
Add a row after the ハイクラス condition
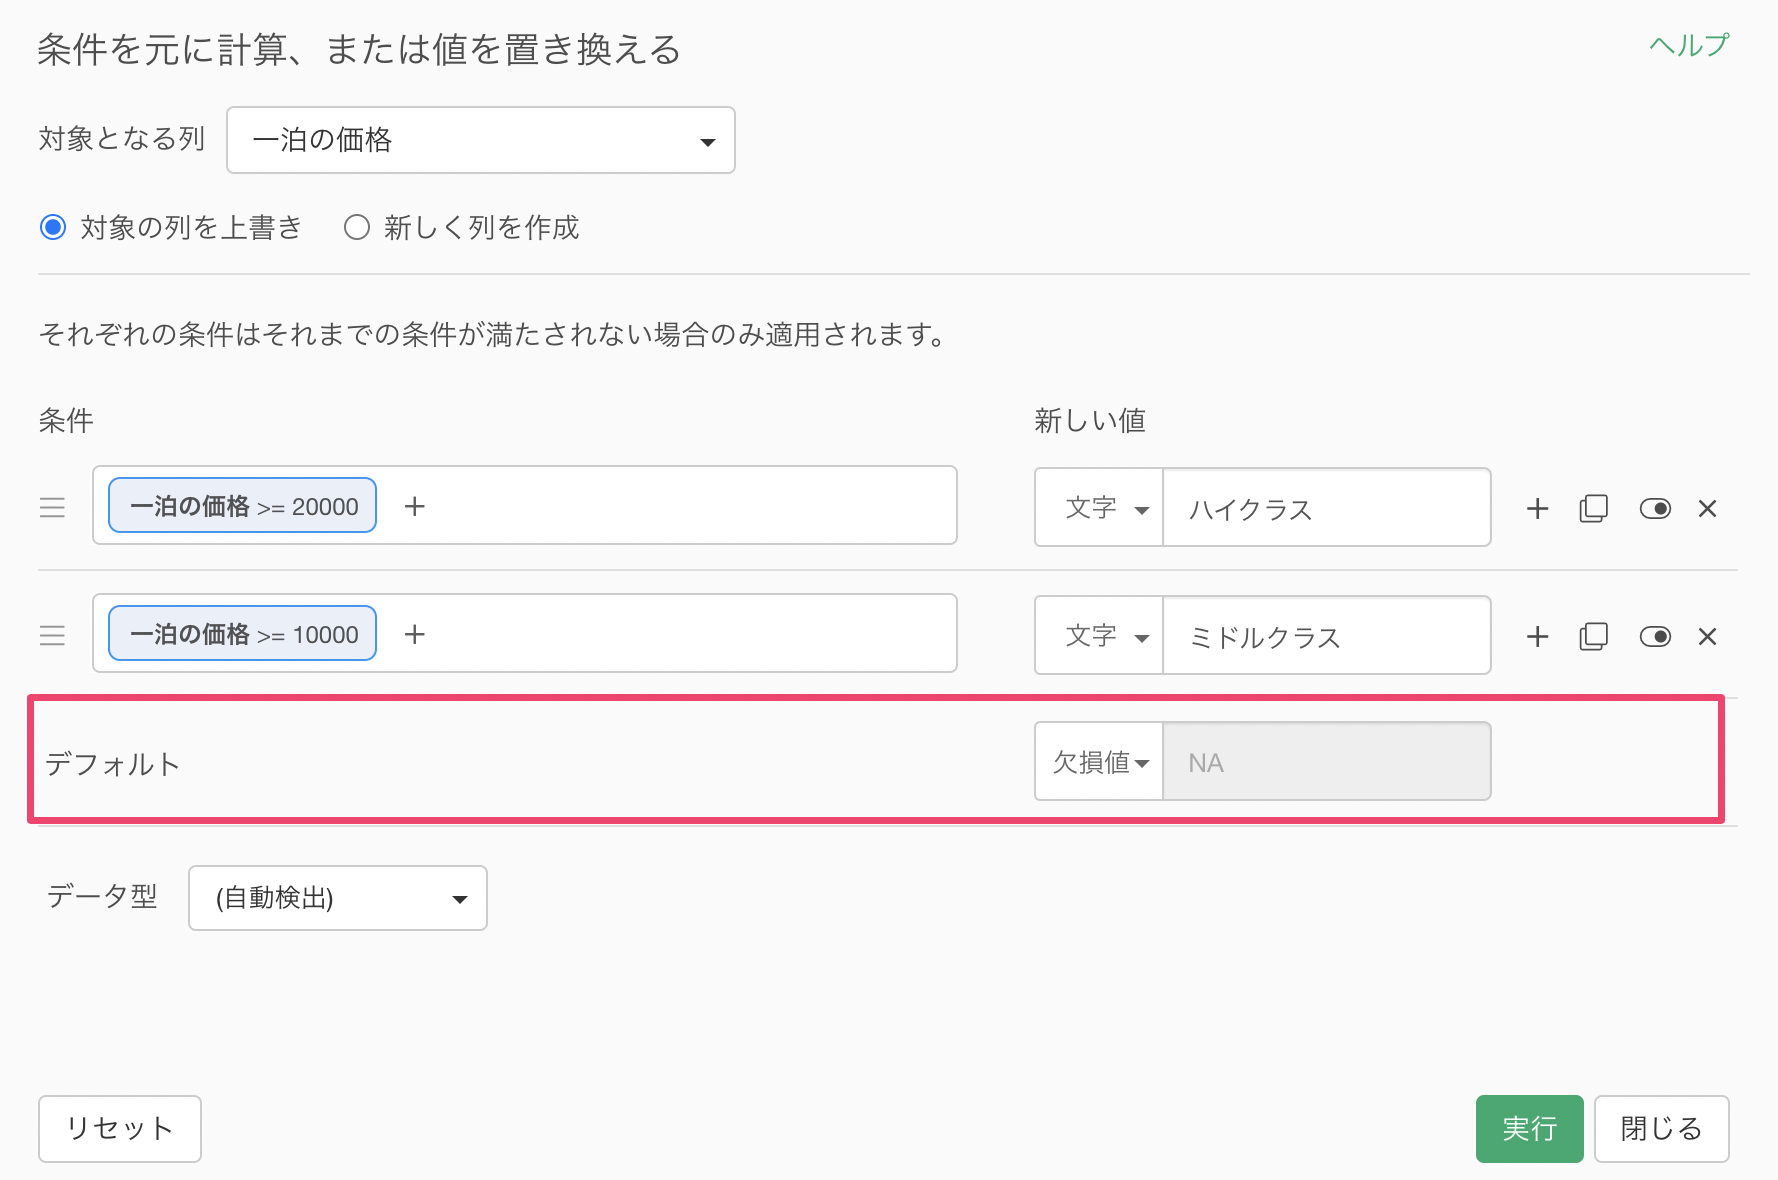click(1537, 509)
